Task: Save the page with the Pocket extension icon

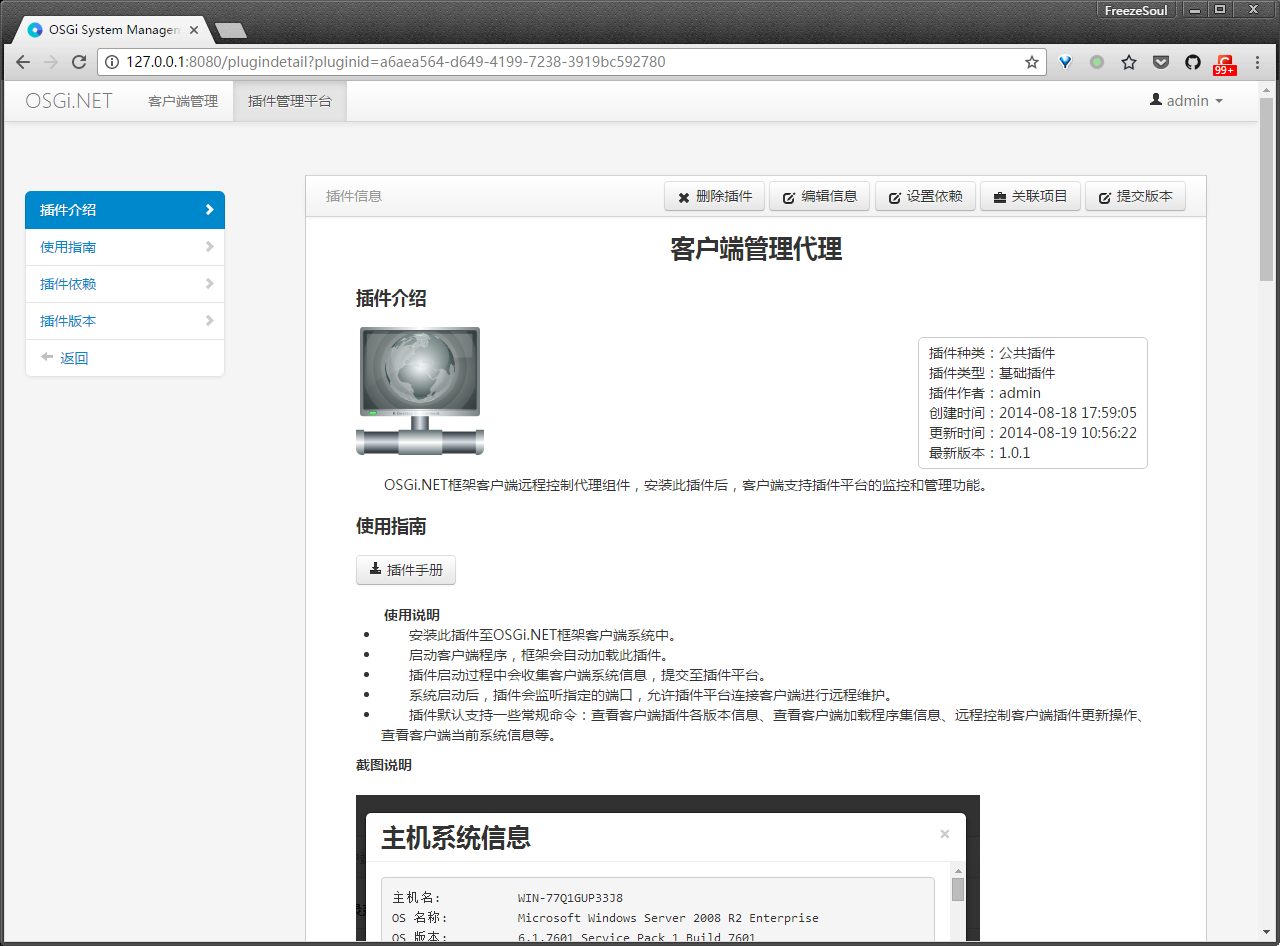Action: [1161, 62]
